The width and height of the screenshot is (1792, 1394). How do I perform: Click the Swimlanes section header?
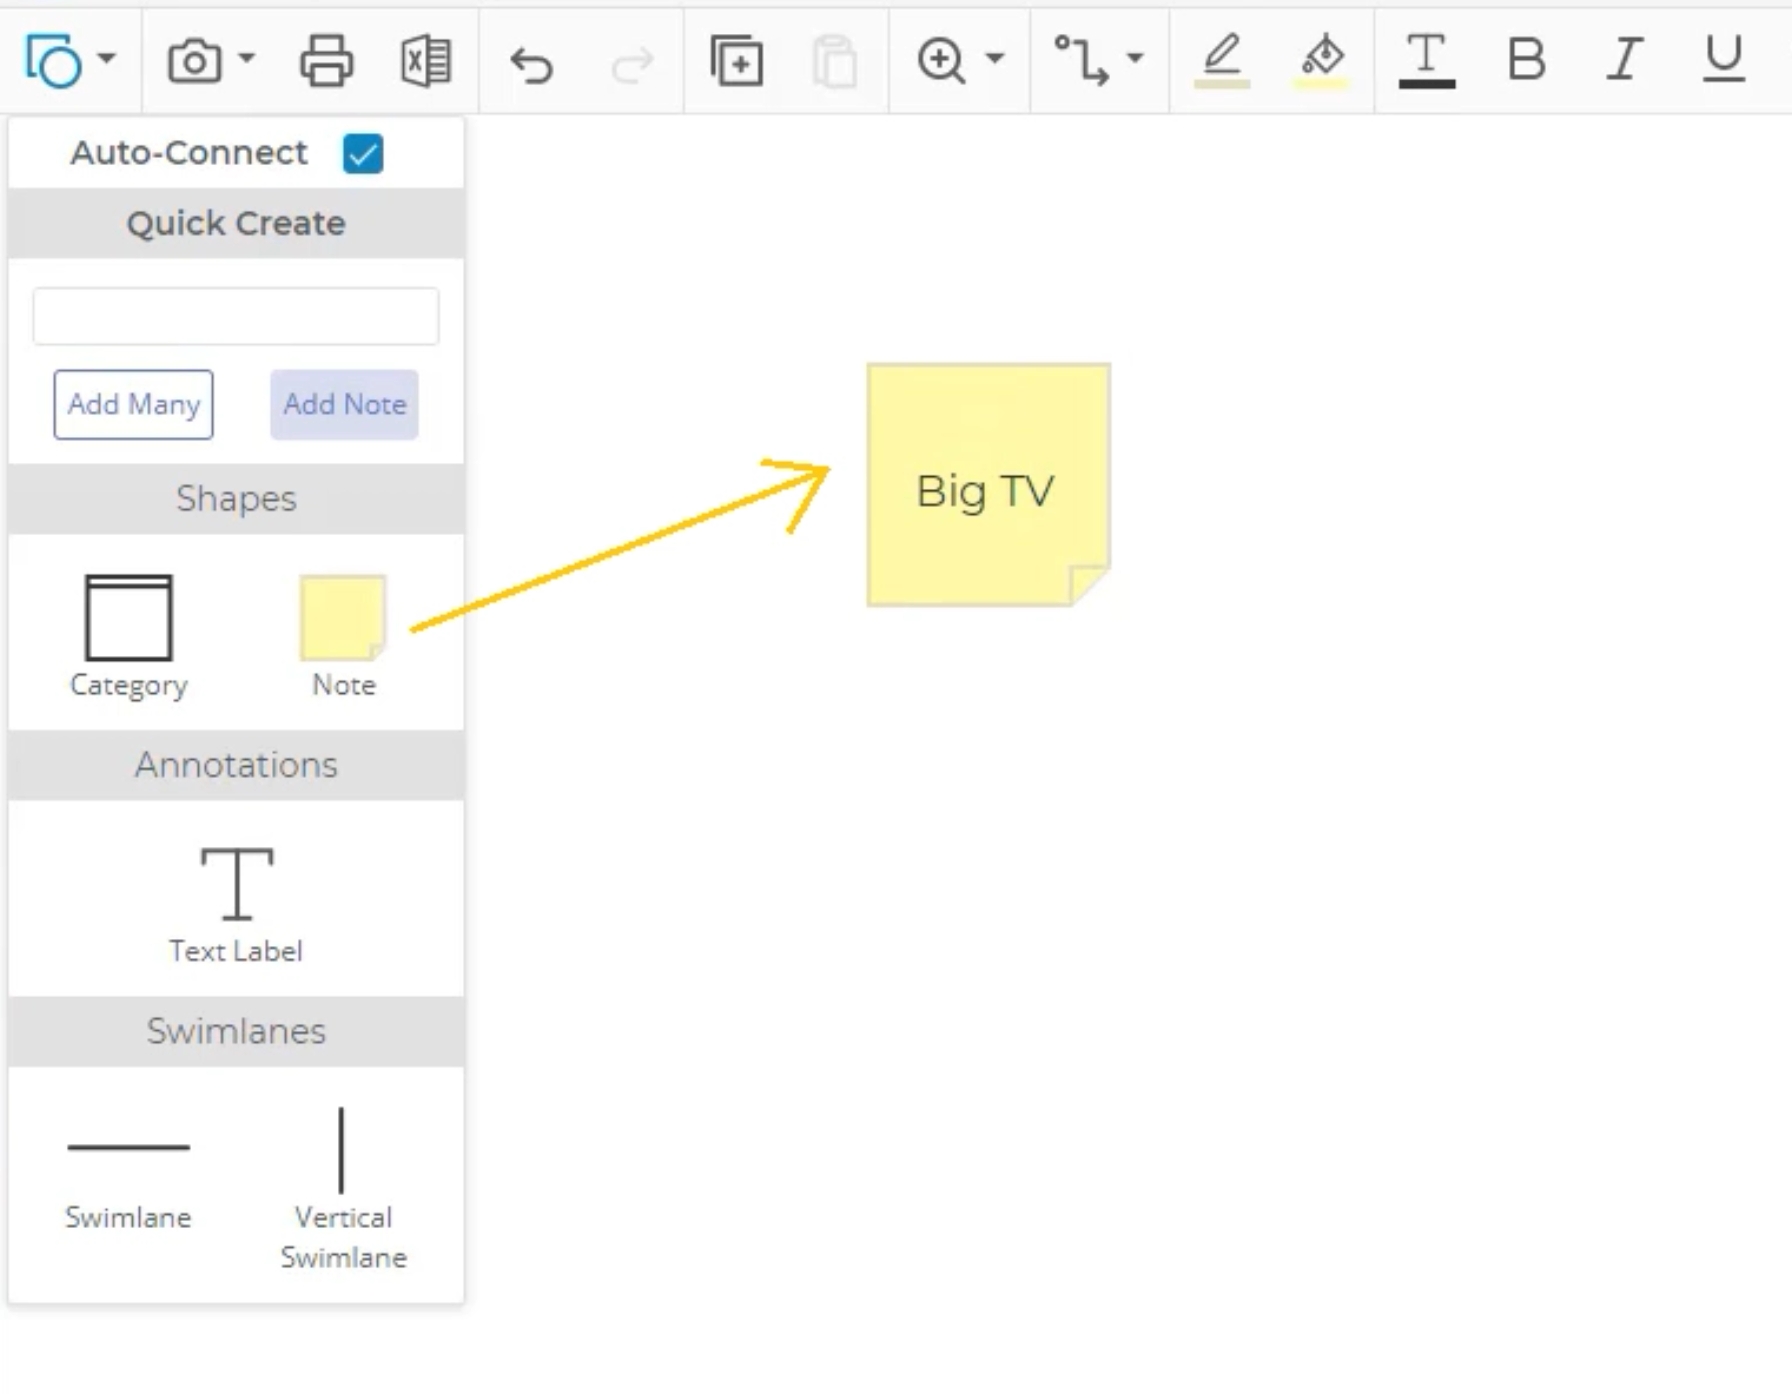236,1031
